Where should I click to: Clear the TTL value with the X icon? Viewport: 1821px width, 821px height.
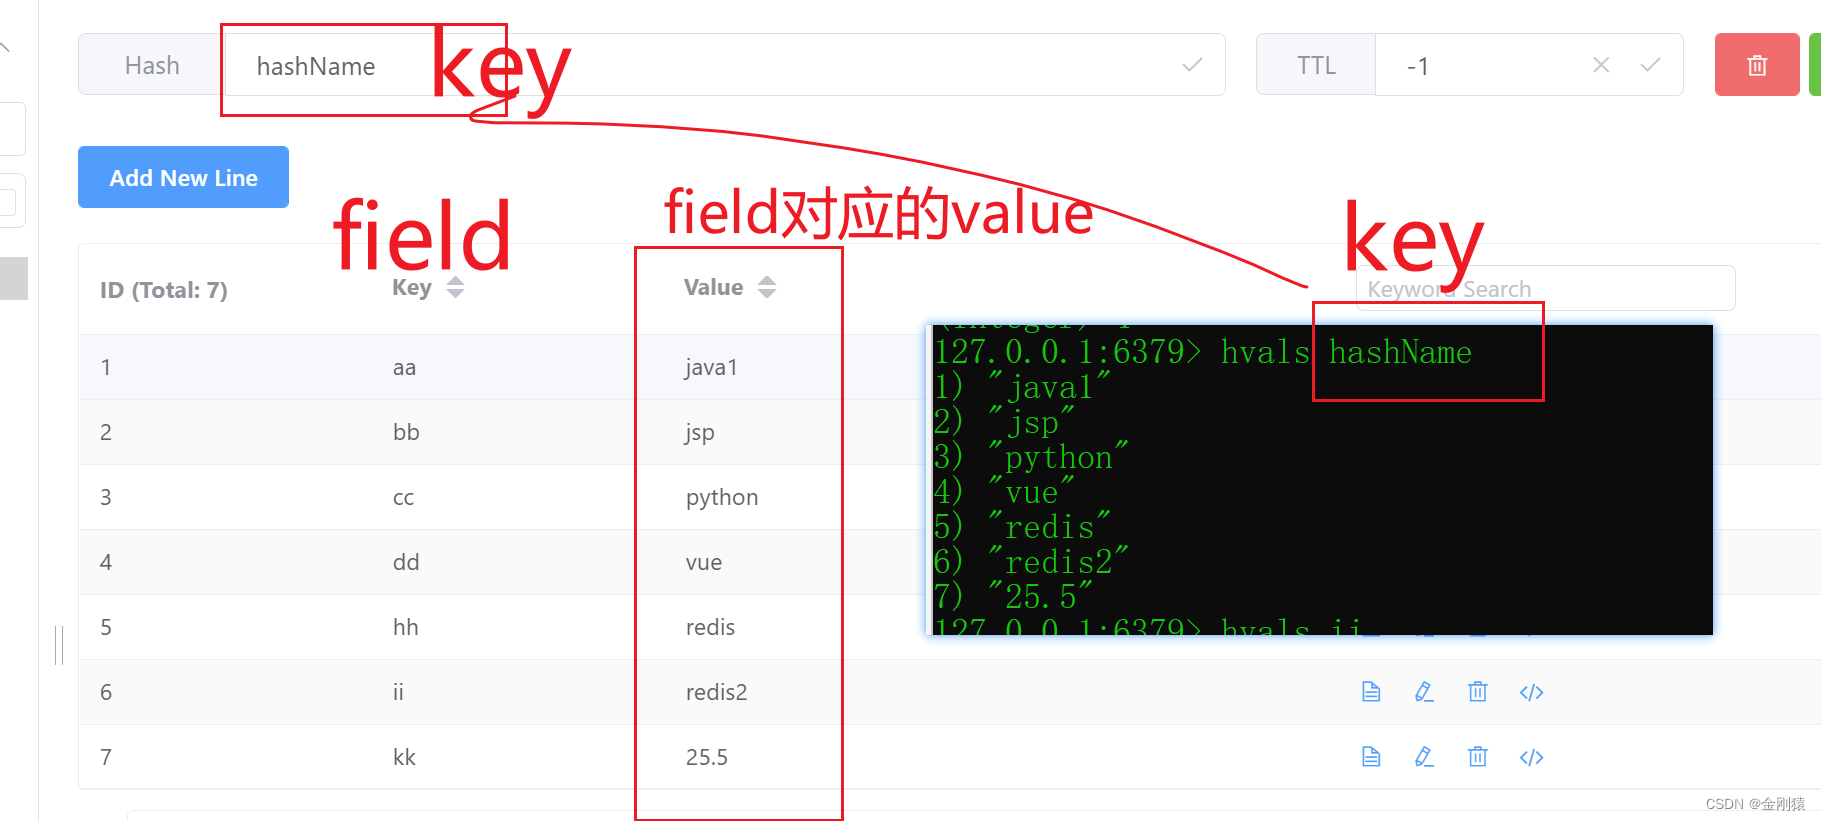point(1601,65)
